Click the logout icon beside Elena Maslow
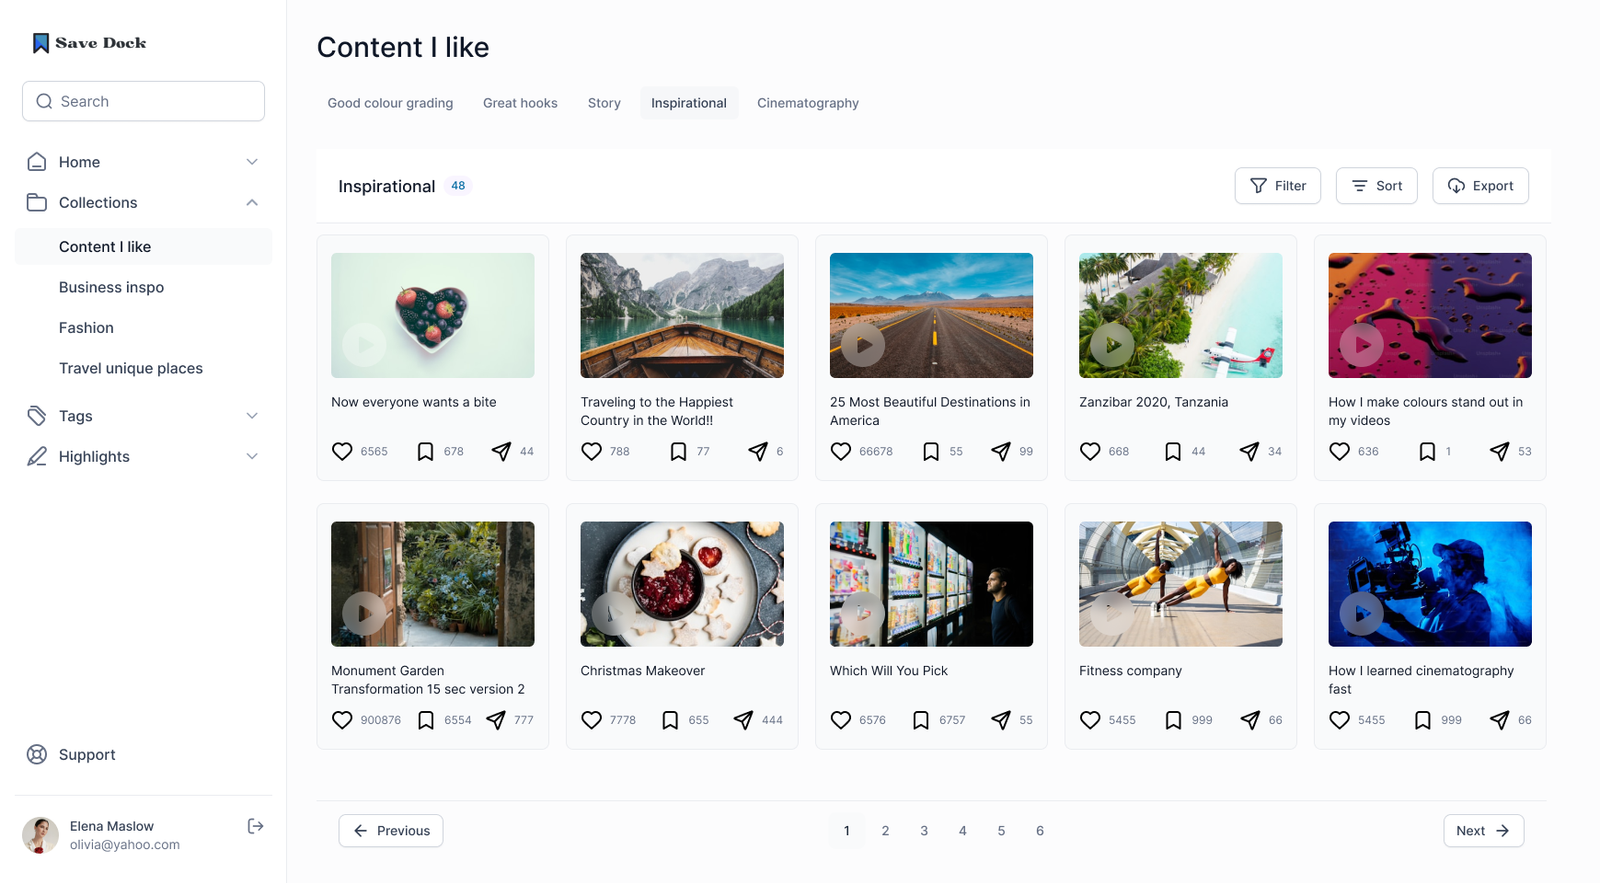 (x=255, y=826)
